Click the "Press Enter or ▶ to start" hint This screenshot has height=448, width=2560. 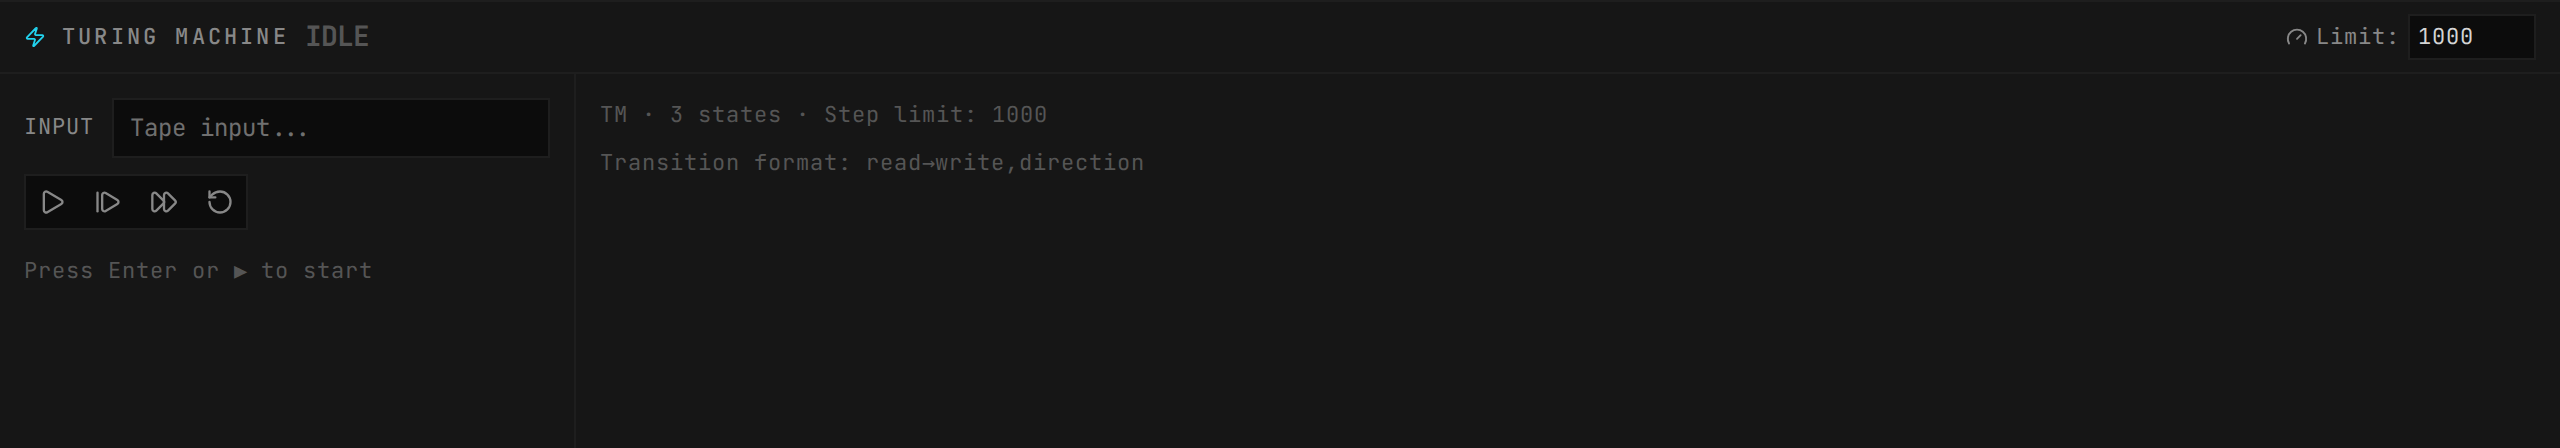(198, 271)
